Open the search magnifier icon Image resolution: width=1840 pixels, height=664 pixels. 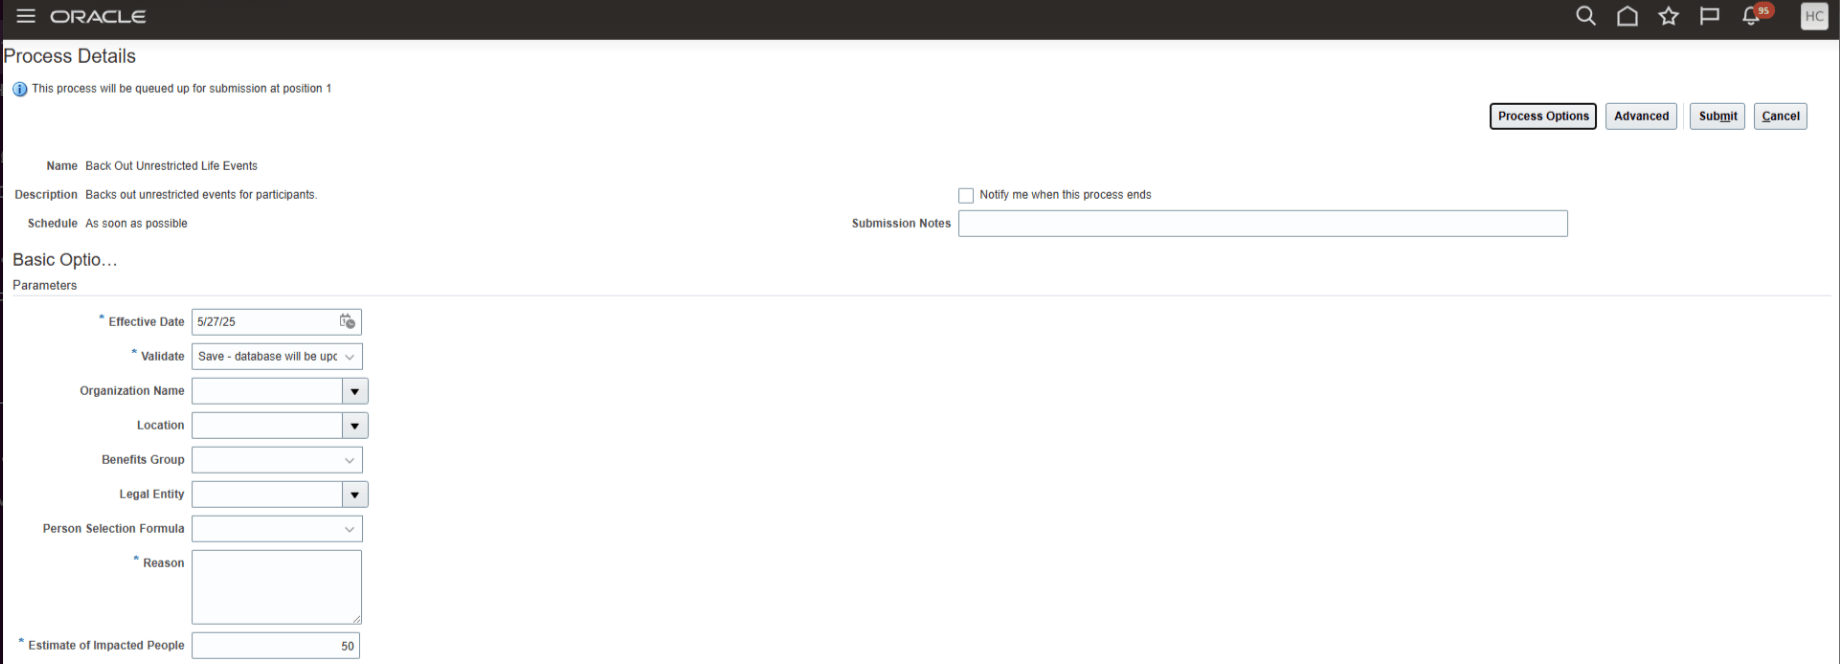[x=1586, y=16]
